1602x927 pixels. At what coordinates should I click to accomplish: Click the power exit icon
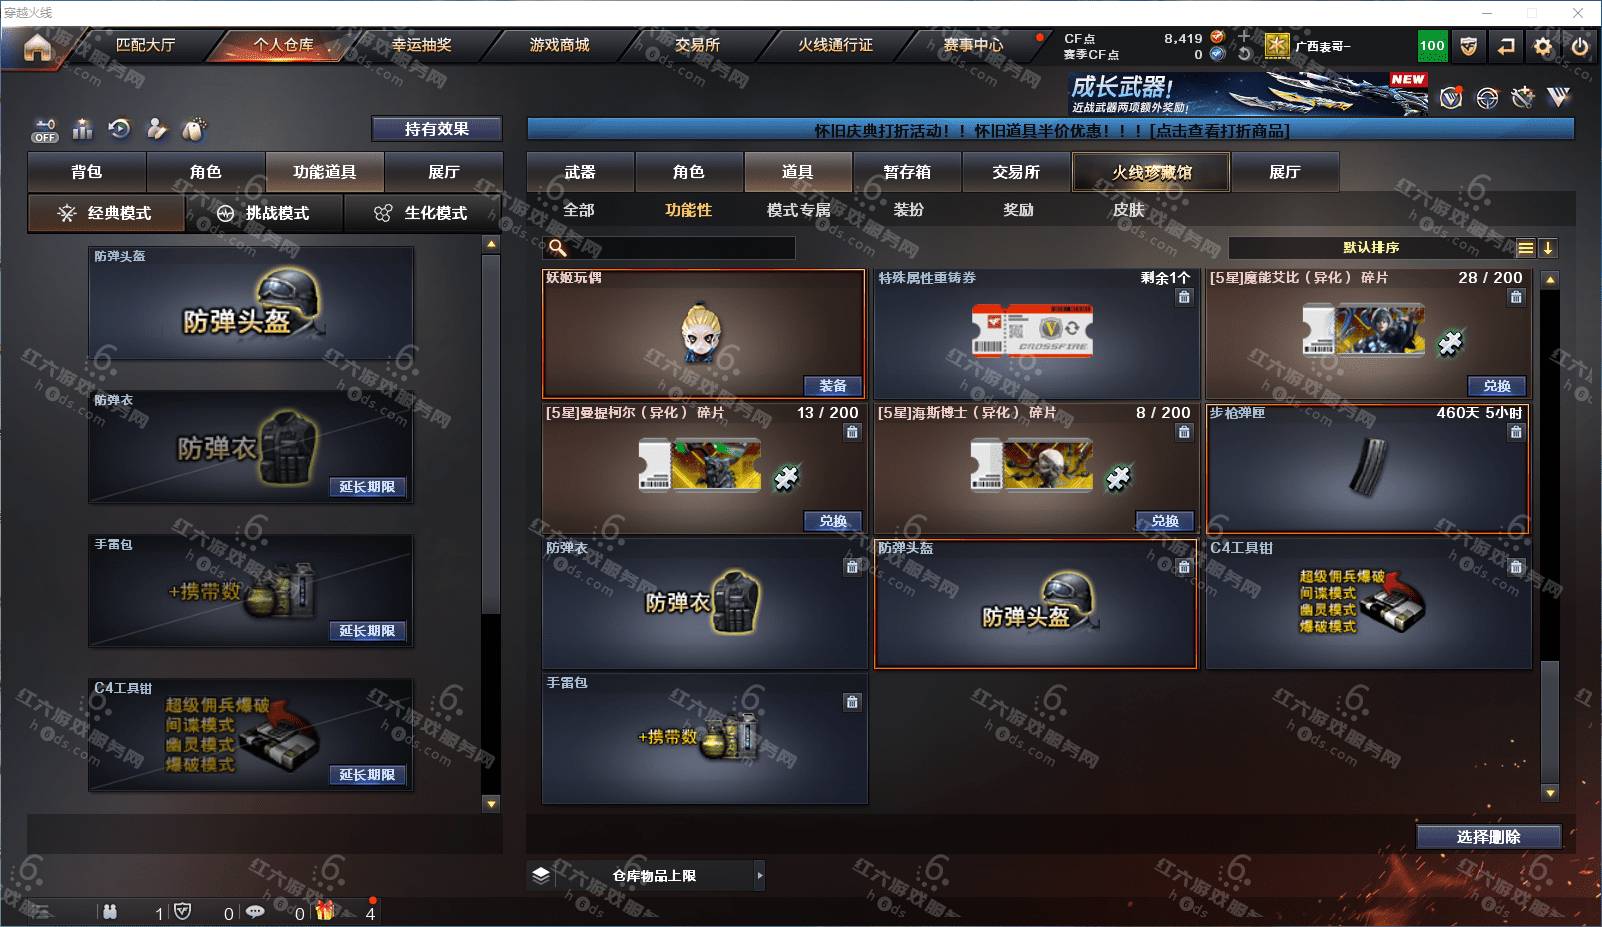click(1580, 46)
